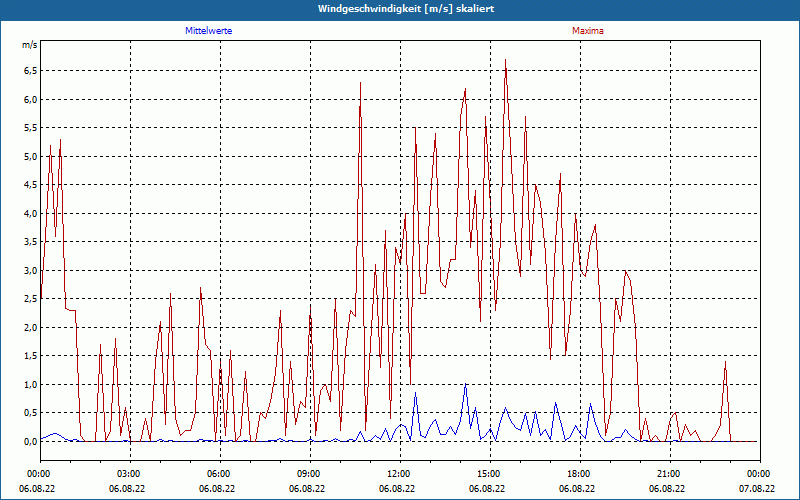The image size is (800, 500).
Task: Click the 09:00 time axis label
Action: click(310, 474)
